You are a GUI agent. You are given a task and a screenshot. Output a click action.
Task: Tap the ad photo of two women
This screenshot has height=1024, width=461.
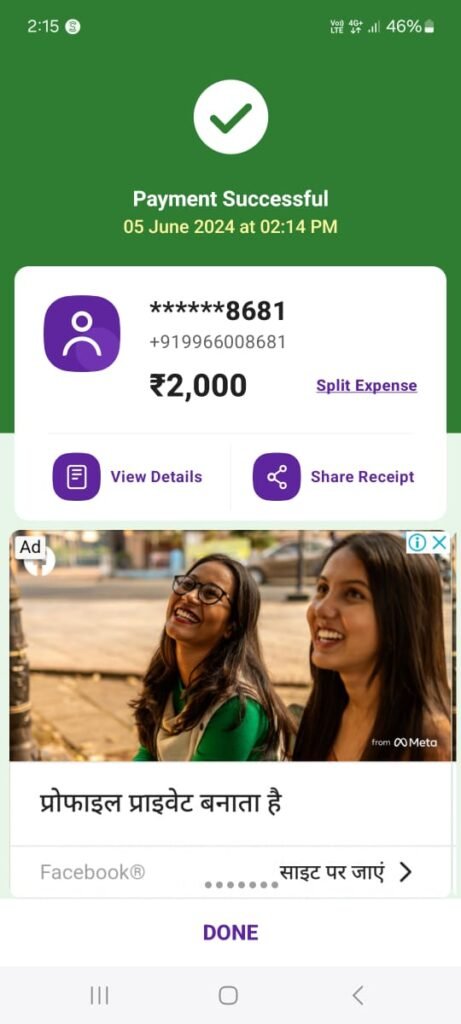230,645
